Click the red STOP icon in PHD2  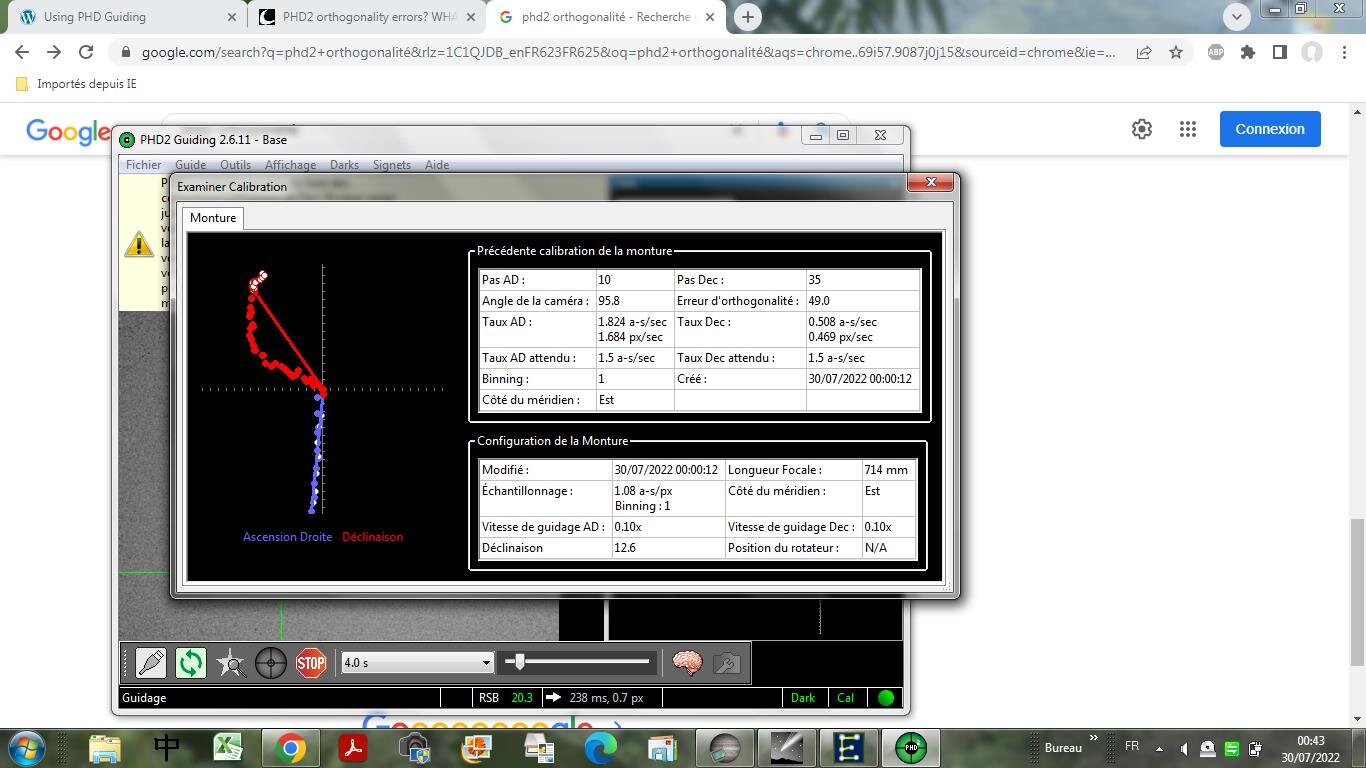coord(311,662)
